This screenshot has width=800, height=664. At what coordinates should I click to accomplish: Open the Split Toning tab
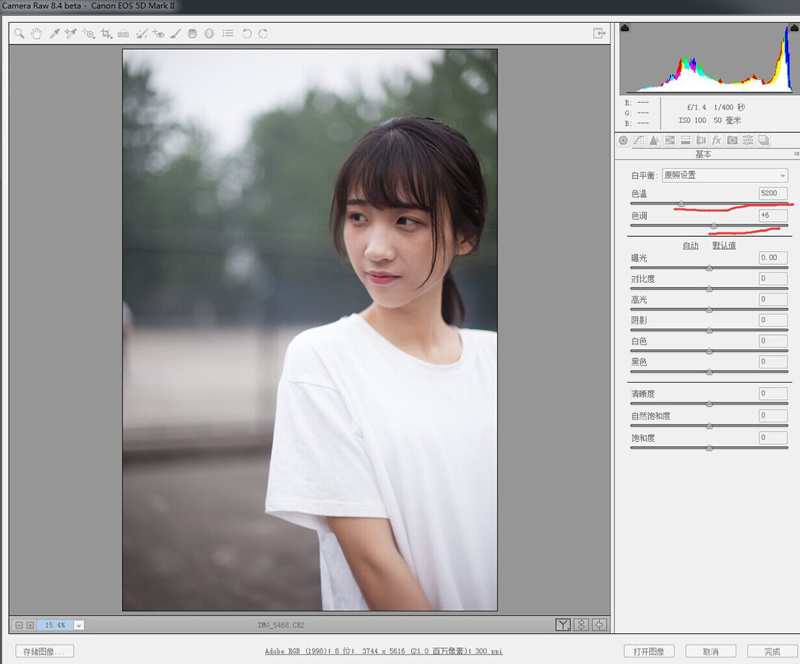coord(686,140)
